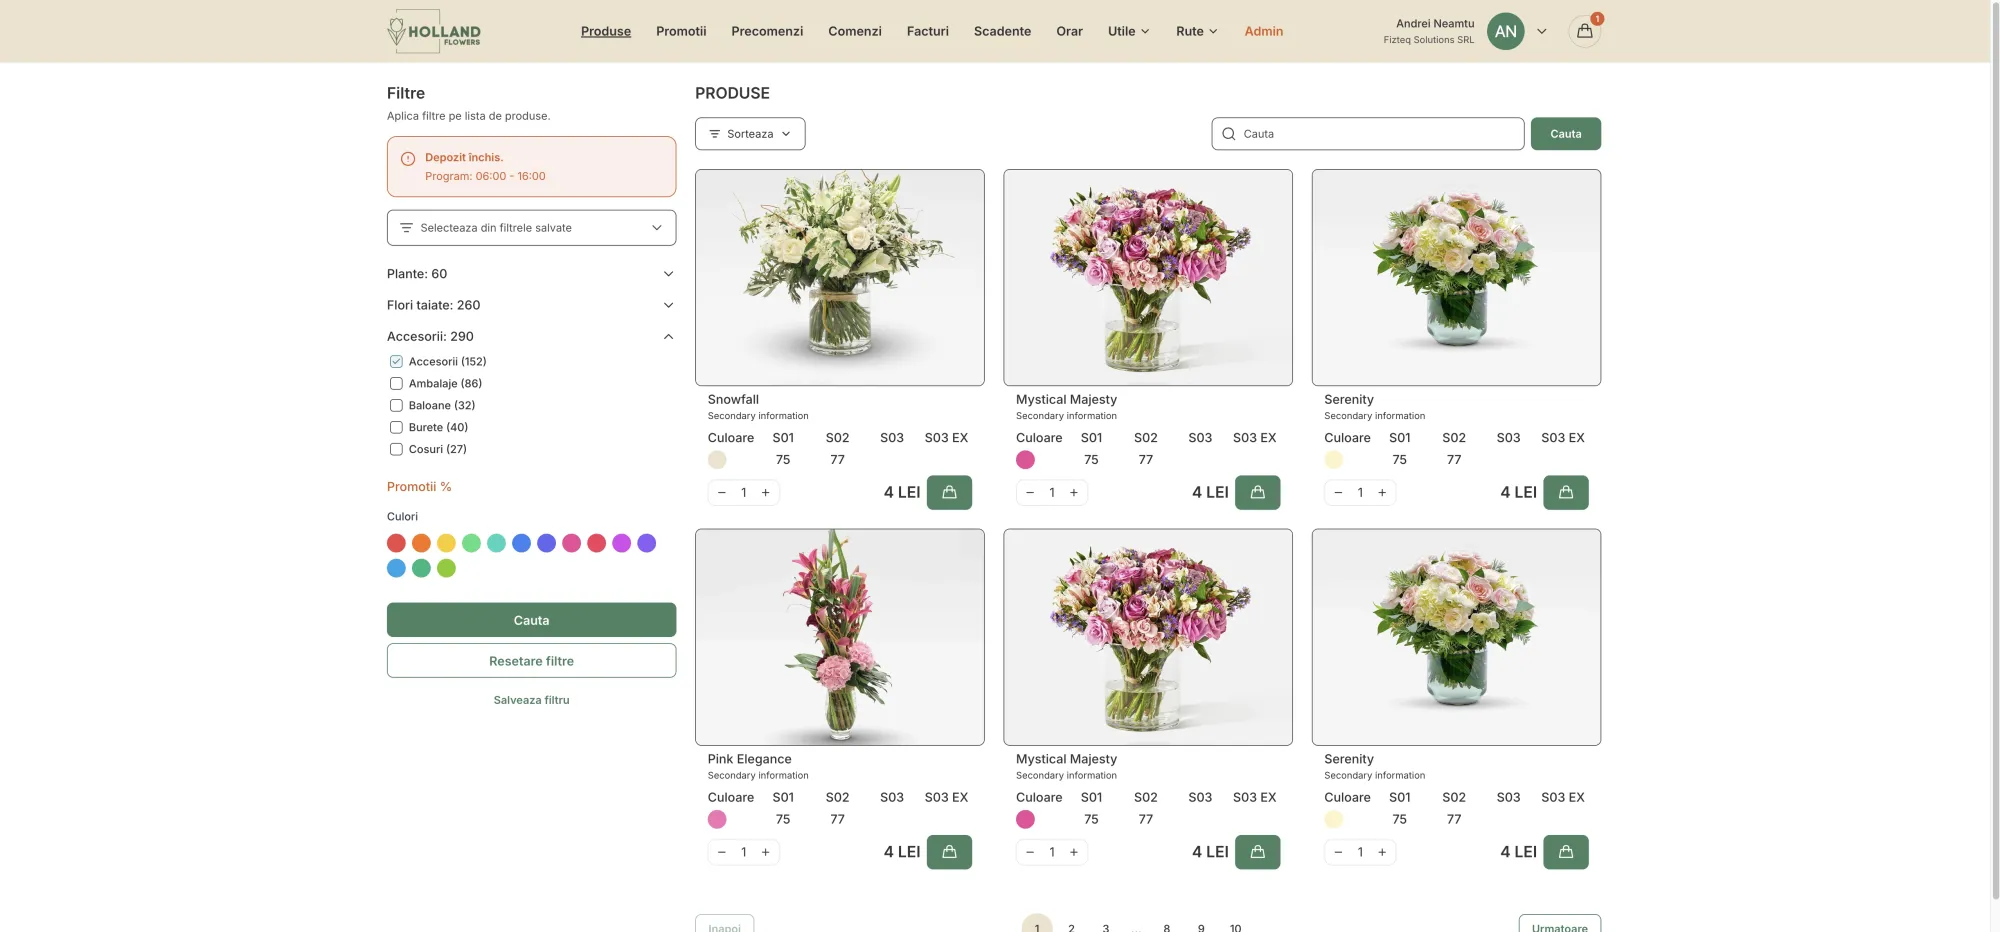Add first-row Serenity bouquet to cart
This screenshot has height=932, width=2000.
point(1565,492)
